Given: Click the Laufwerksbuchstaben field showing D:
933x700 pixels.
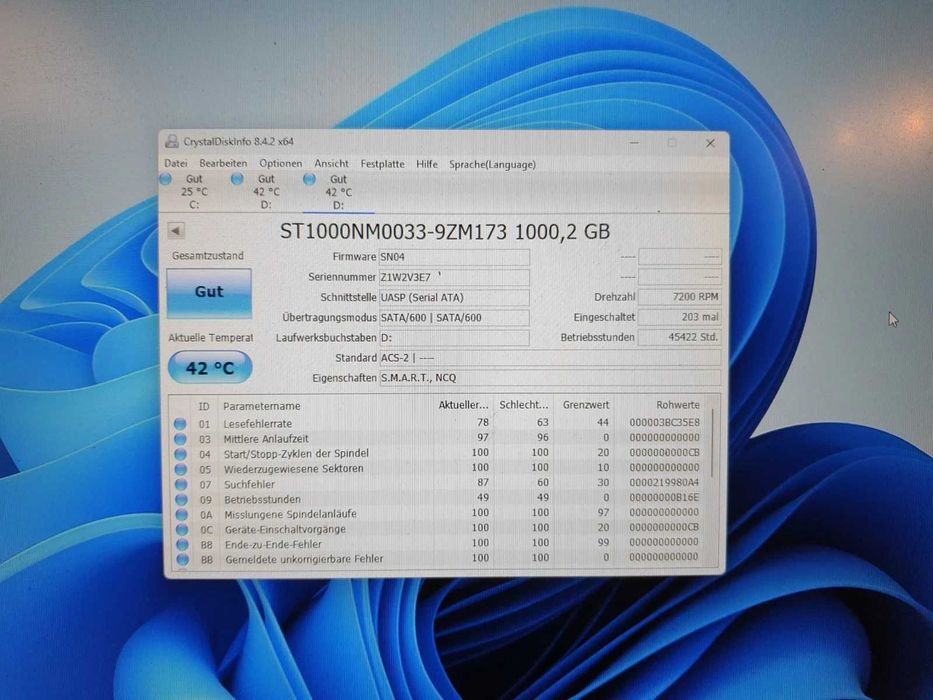Looking at the screenshot, I should click(x=454, y=338).
